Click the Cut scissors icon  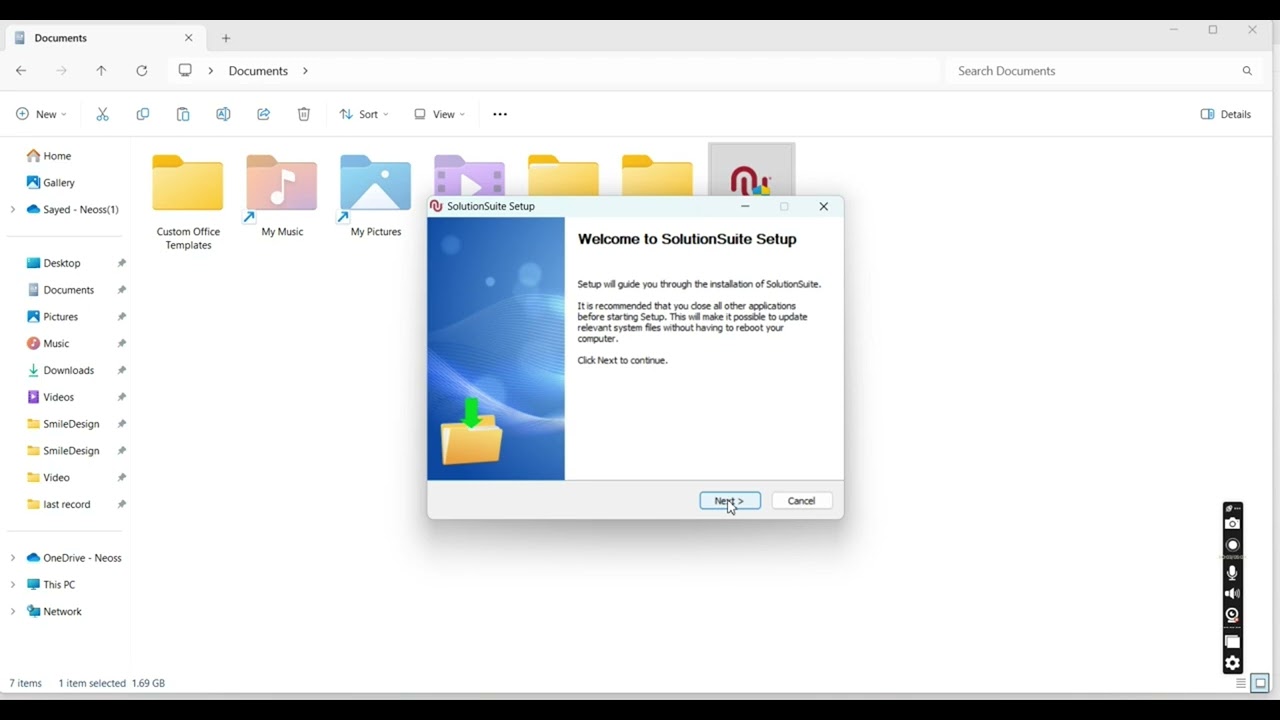click(102, 114)
